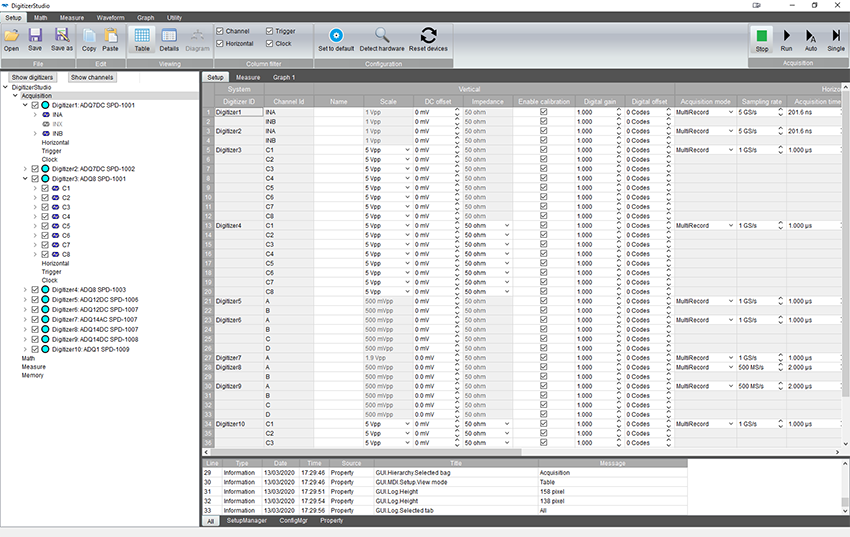Expand the Digitizer2 tree node
Viewport: 850px width, 537px height.
pyautogui.click(x=25, y=169)
